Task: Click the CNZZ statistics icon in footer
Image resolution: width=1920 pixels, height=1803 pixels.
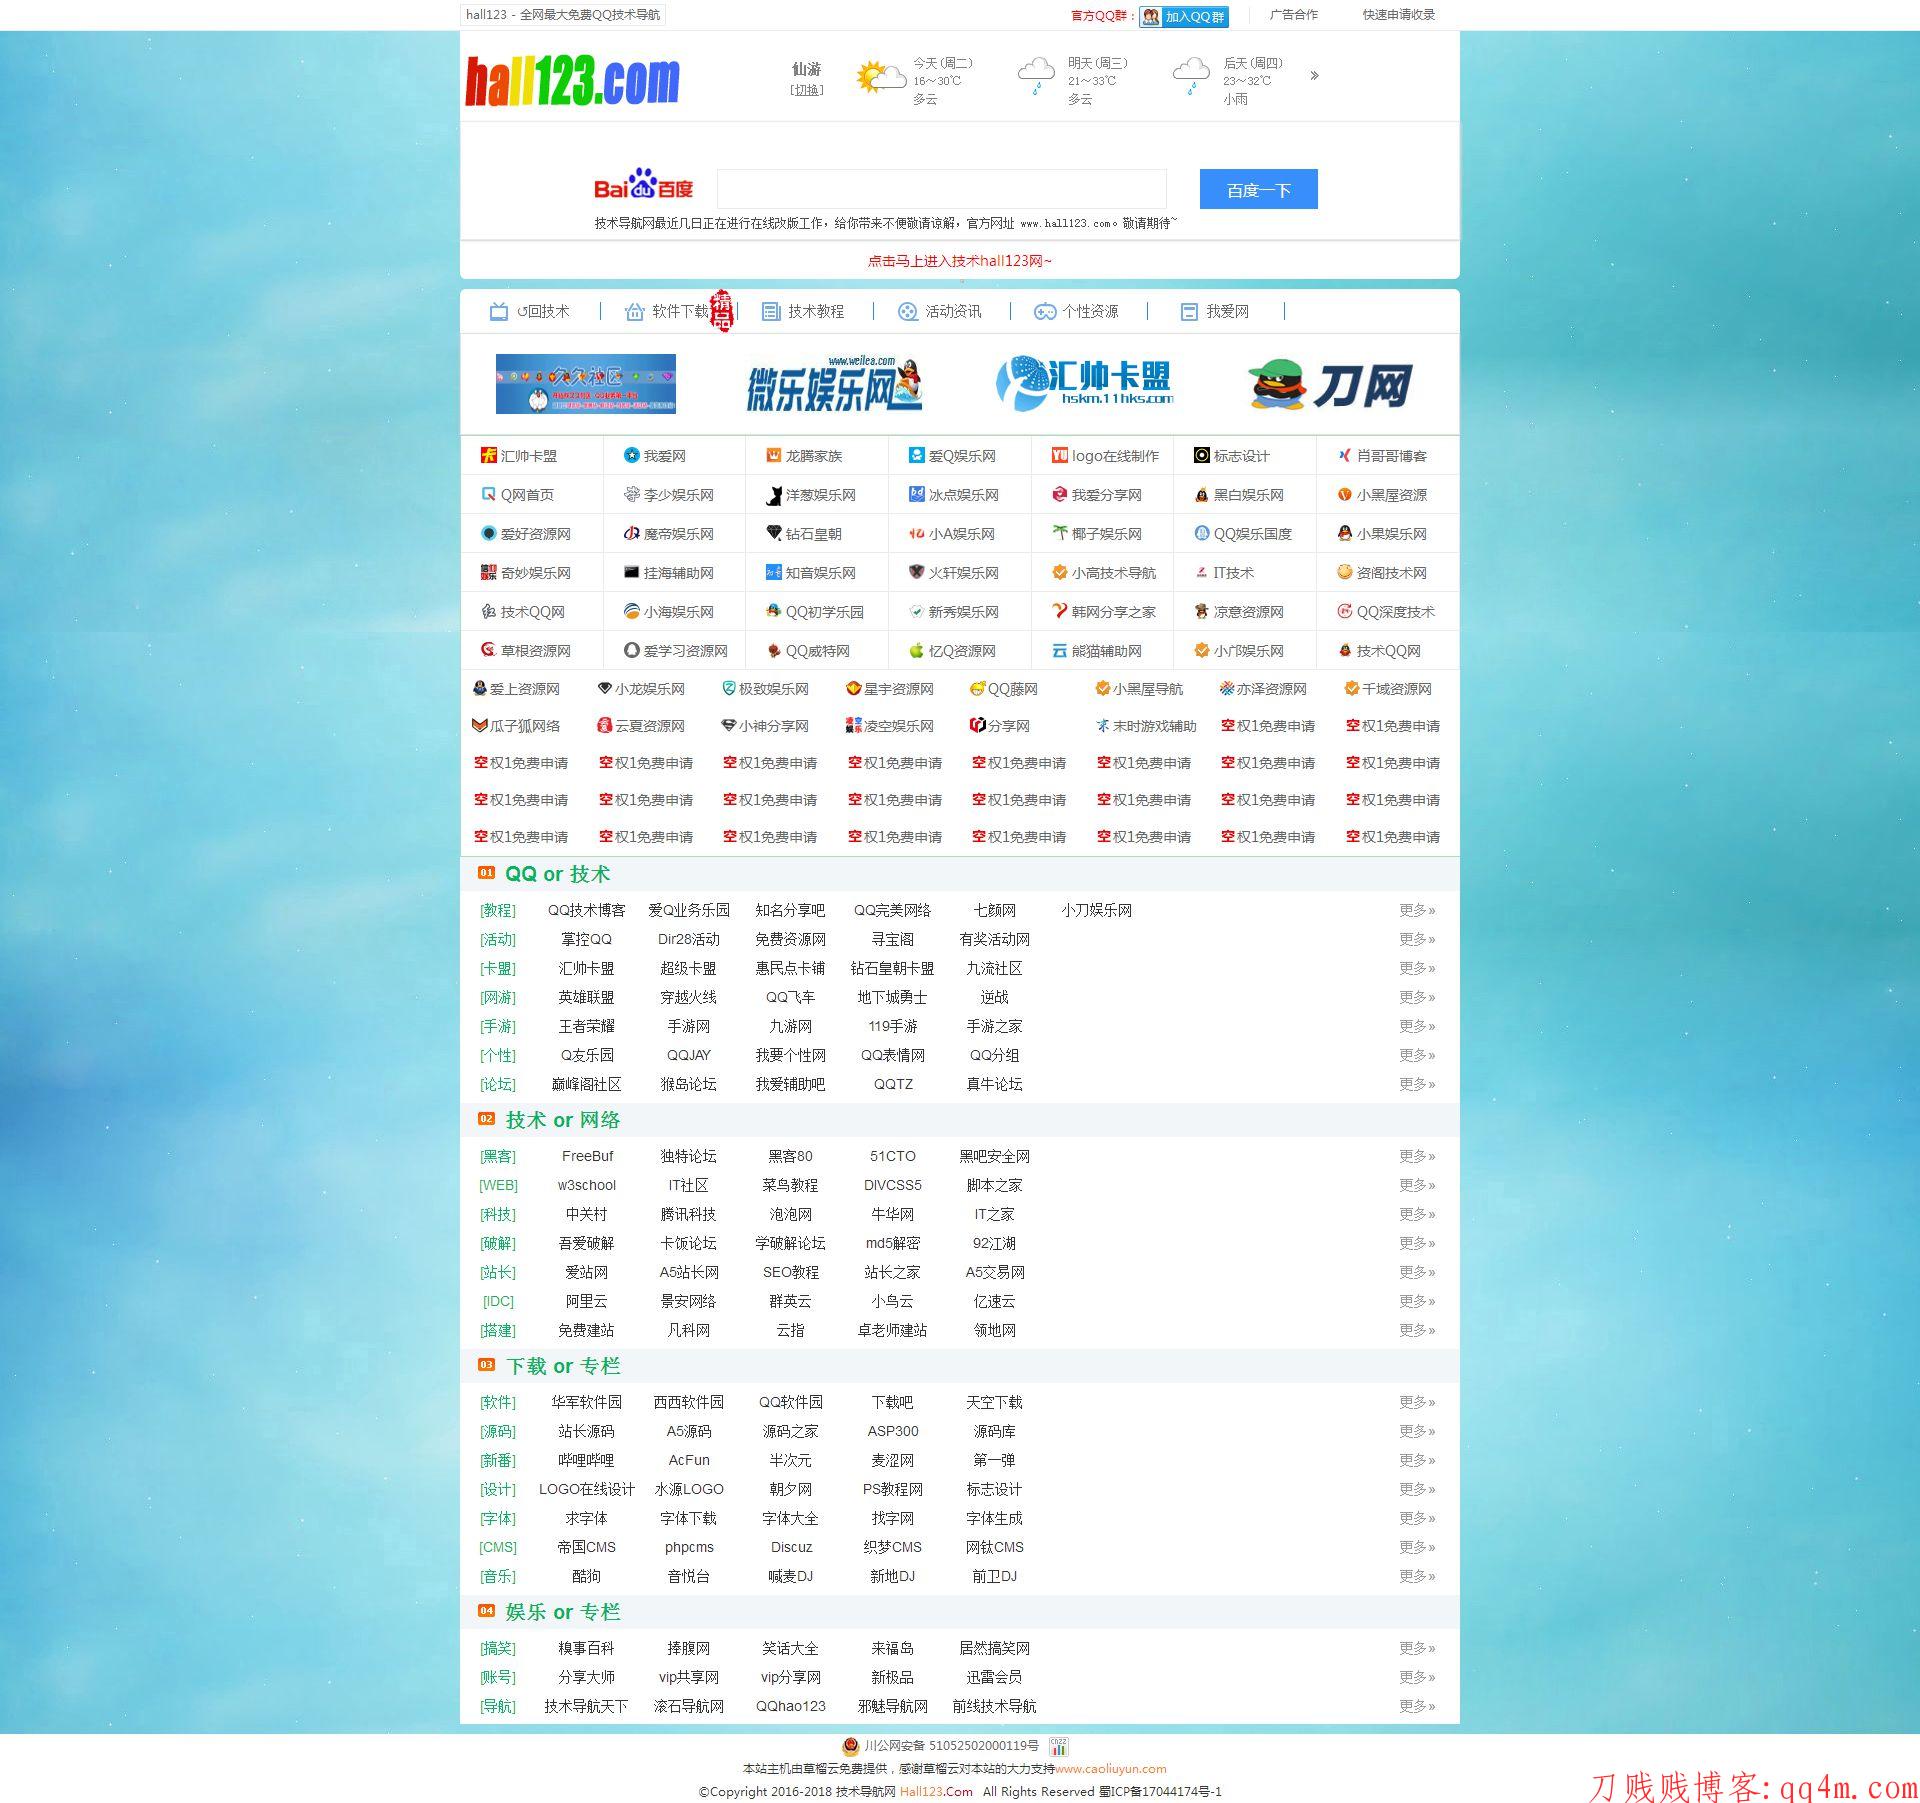Action: pos(1059,1747)
